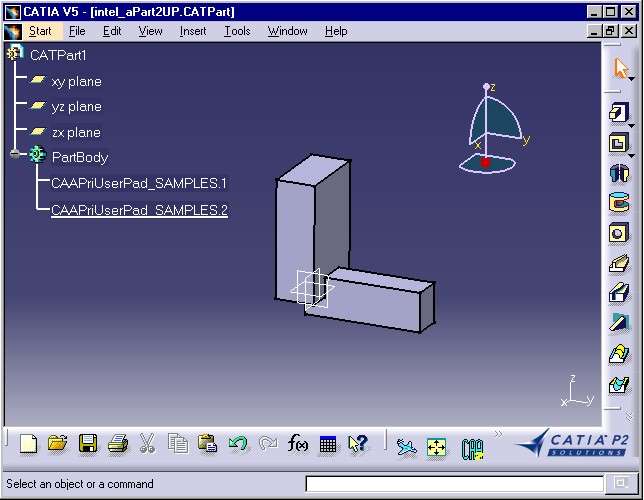Open the Insert menu
Viewport: 644px width, 500px height.
pos(193,31)
